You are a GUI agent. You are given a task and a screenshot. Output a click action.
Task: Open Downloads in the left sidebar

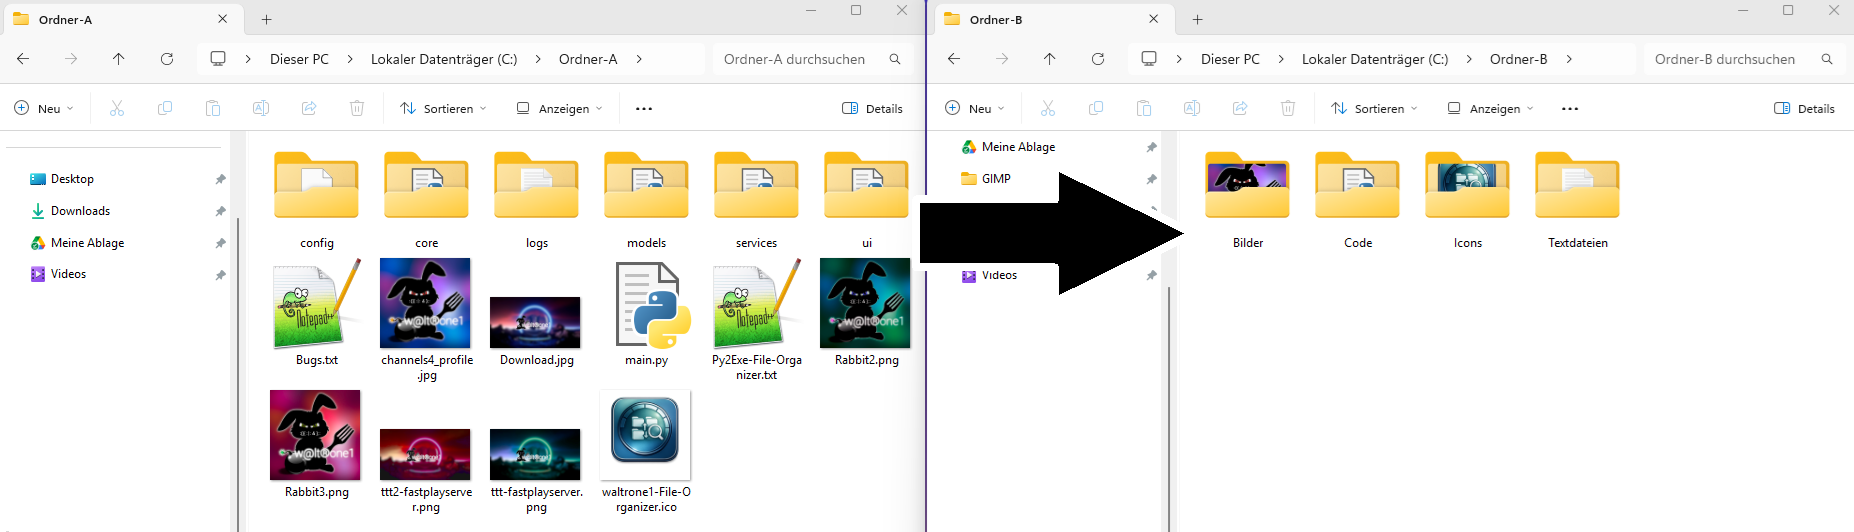tap(80, 211)
